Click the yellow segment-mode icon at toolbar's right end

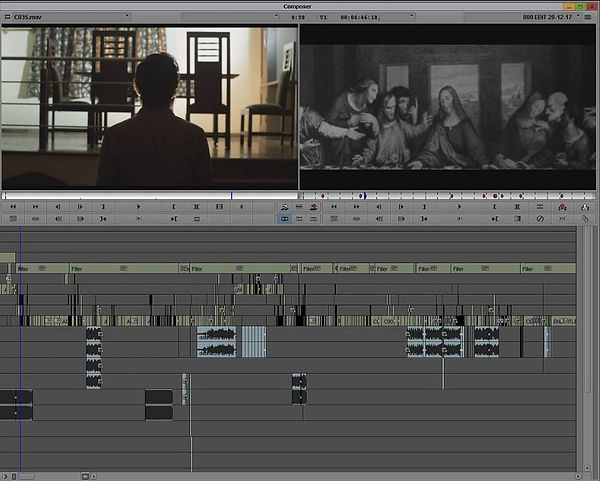point(585,207)
